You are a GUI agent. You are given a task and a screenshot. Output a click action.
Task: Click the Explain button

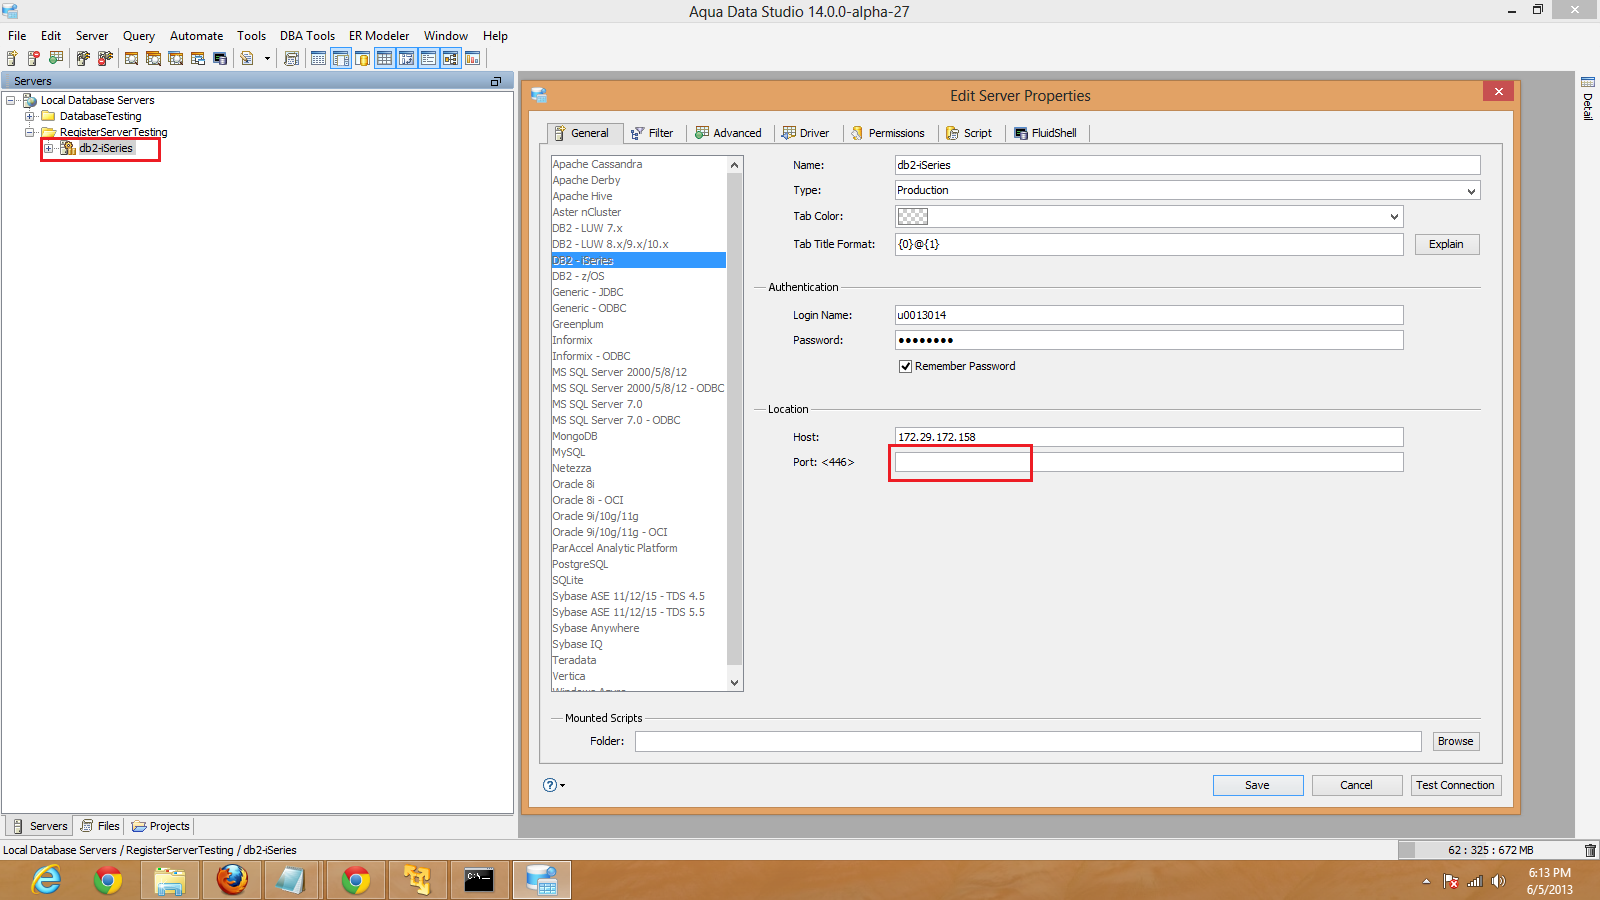click(1446, 244)
